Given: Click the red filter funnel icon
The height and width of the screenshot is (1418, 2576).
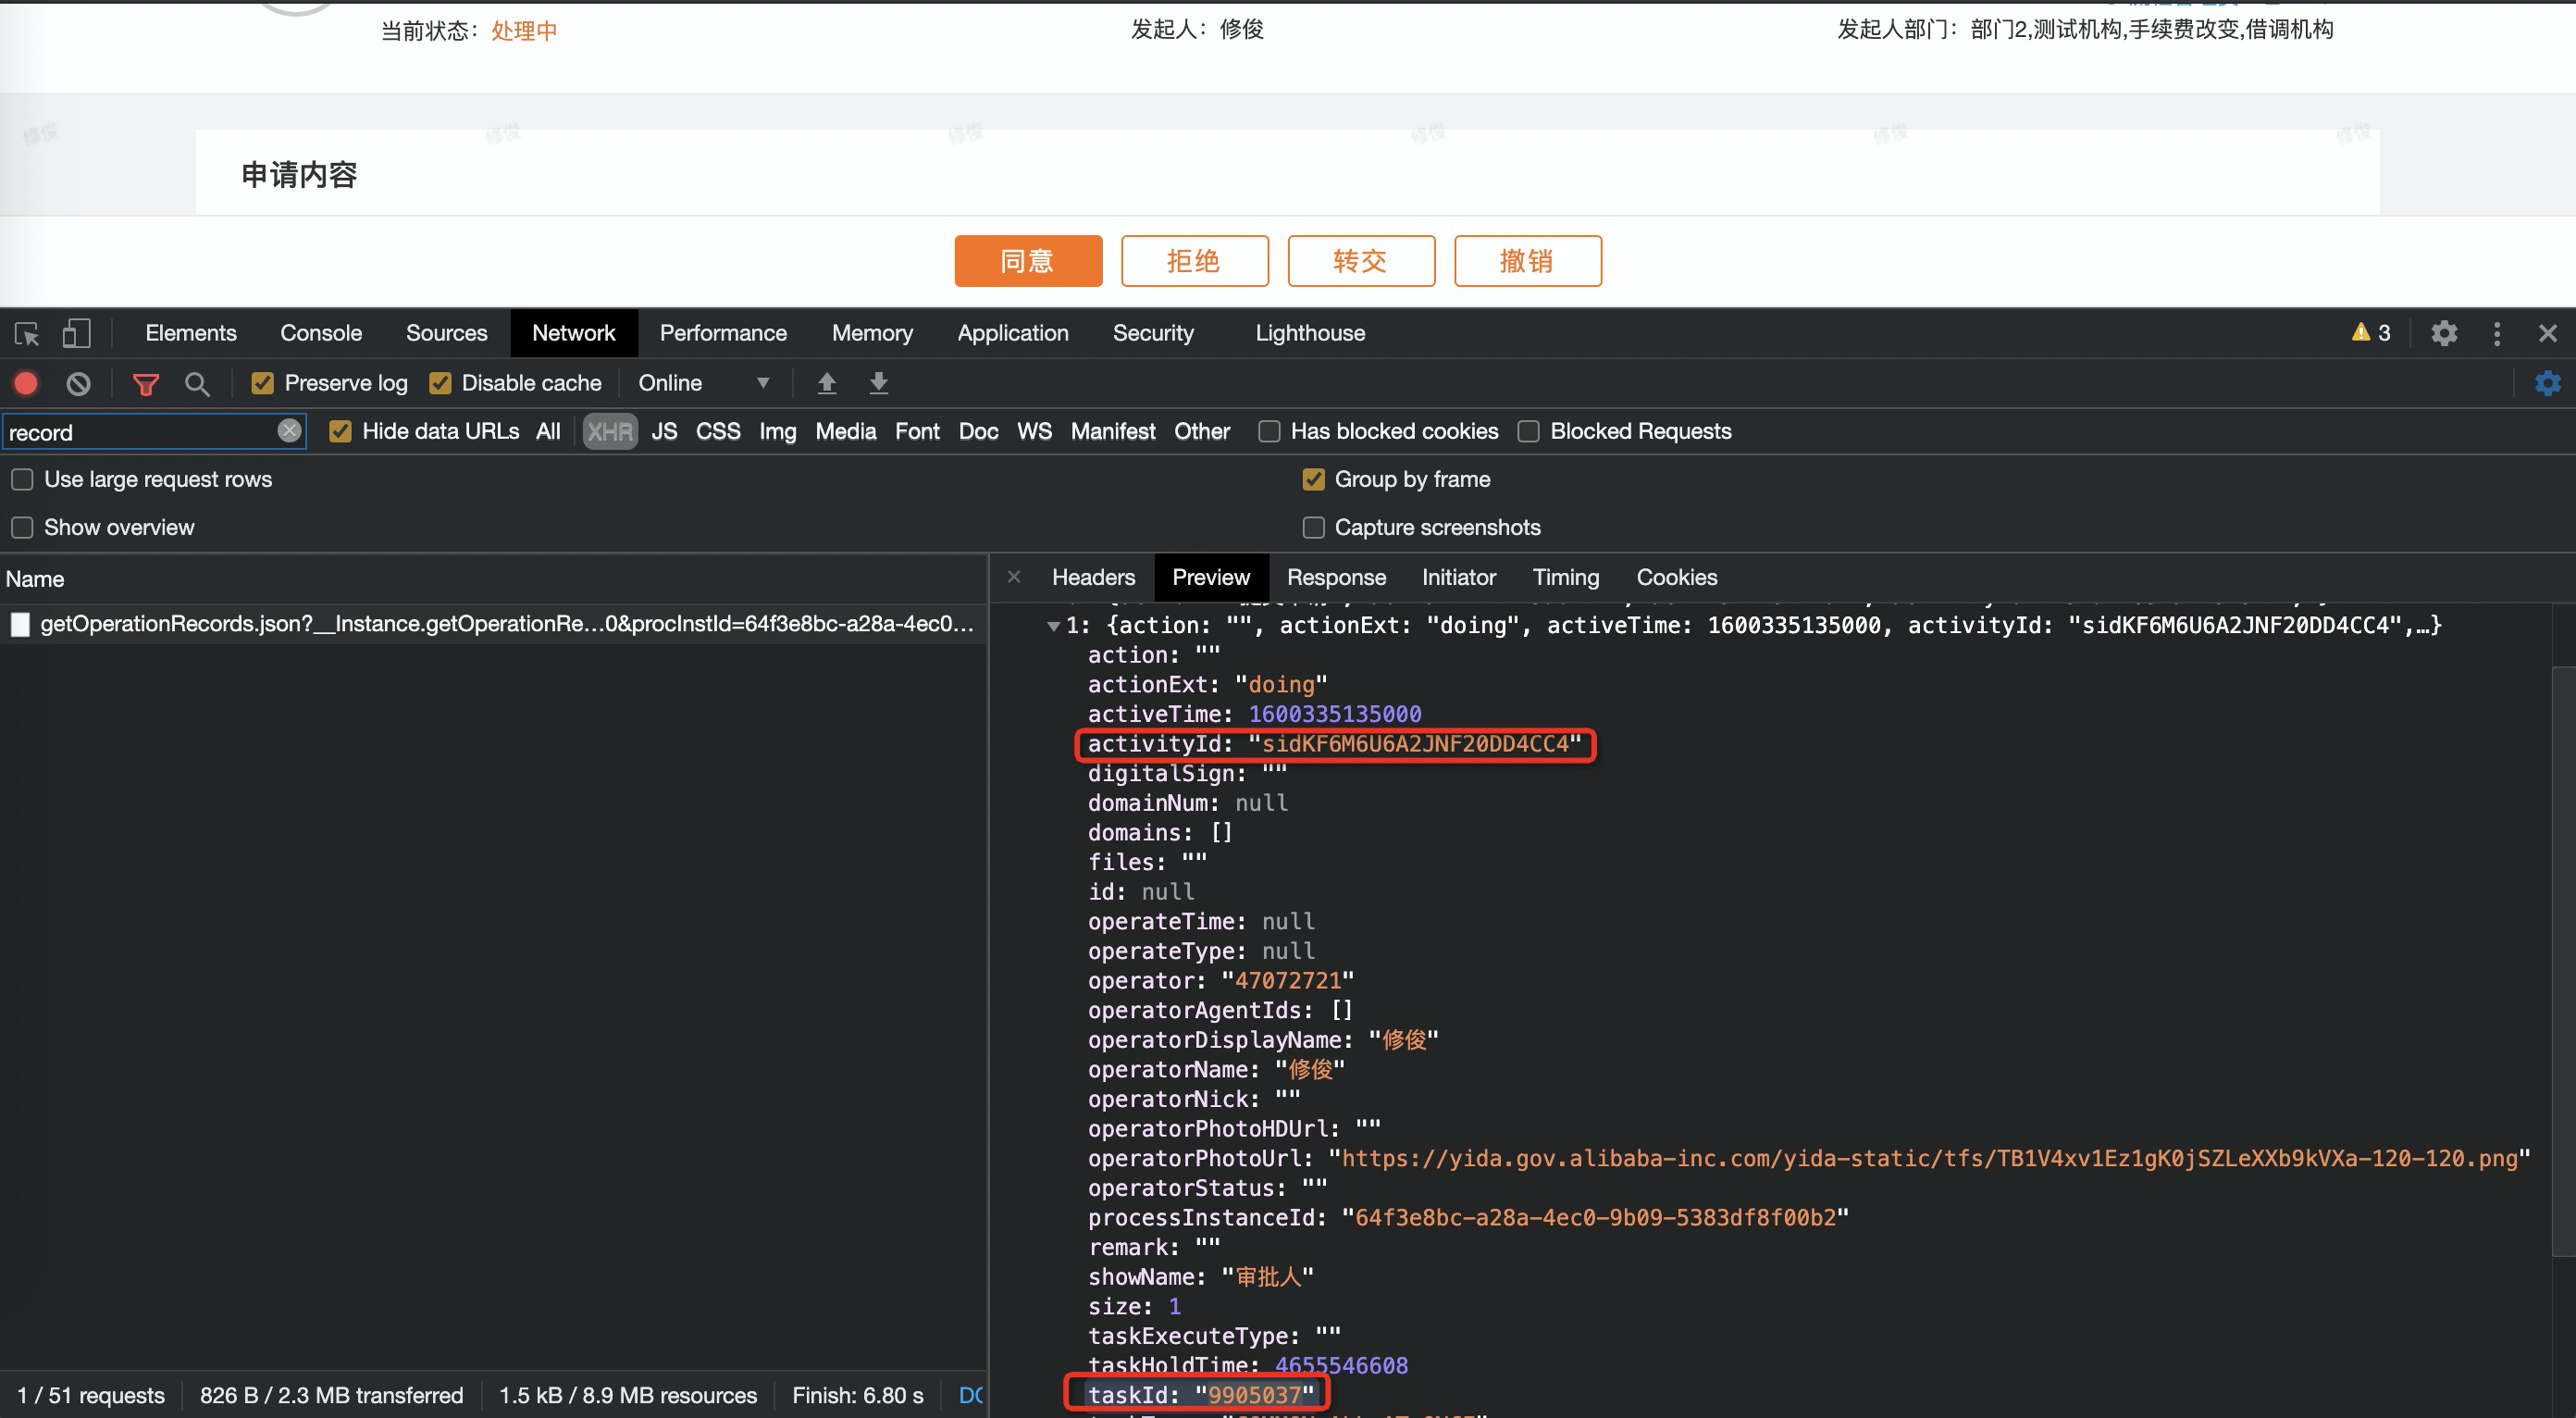Looking at the screenshot, I should 146,383.
